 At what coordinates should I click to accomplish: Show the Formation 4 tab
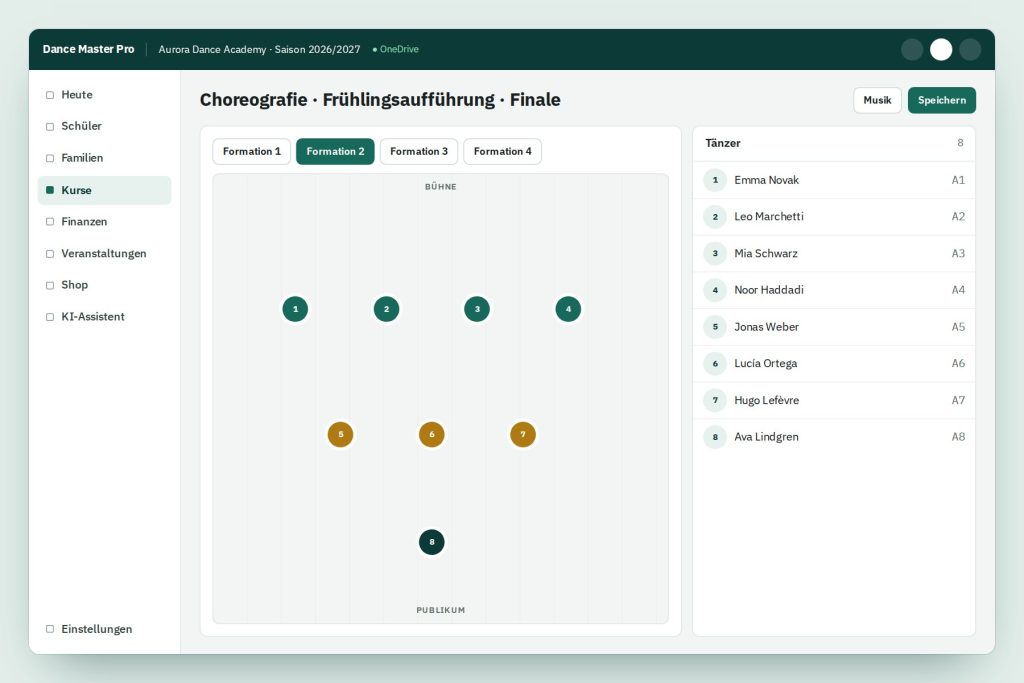click(502, 151)
